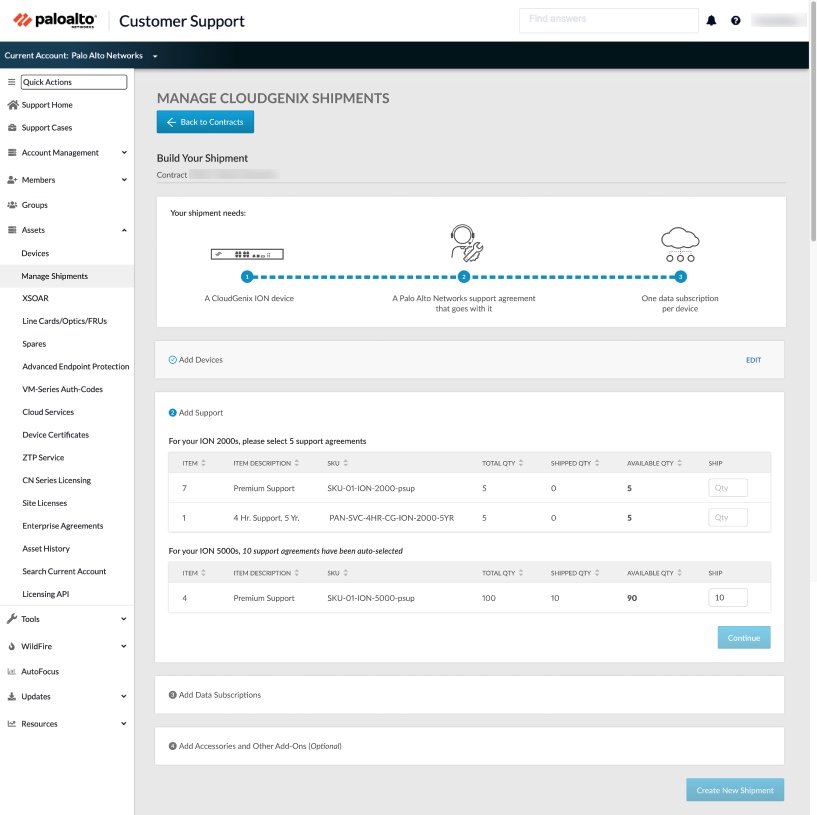
Task: Expand the Add Data Subscriptions section
Action: (469, 695)
